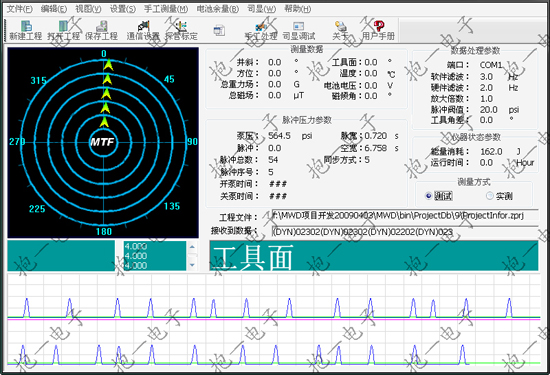Show the 关于 about dialog

point(340,30)
